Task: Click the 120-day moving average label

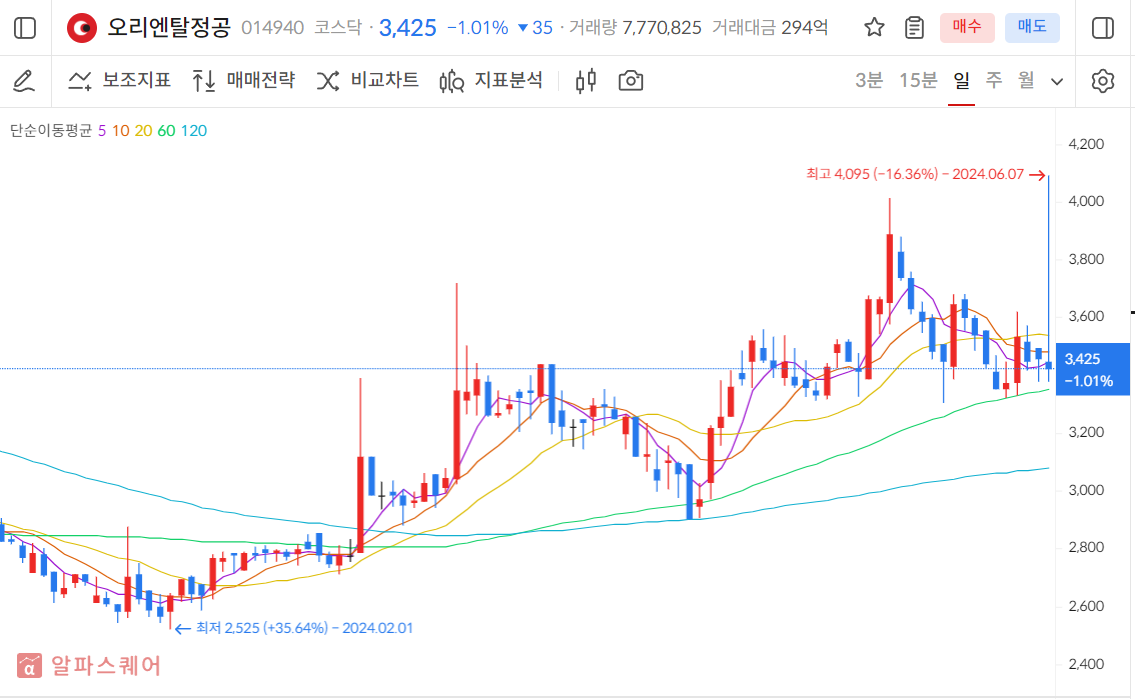Action: (194, 131)
